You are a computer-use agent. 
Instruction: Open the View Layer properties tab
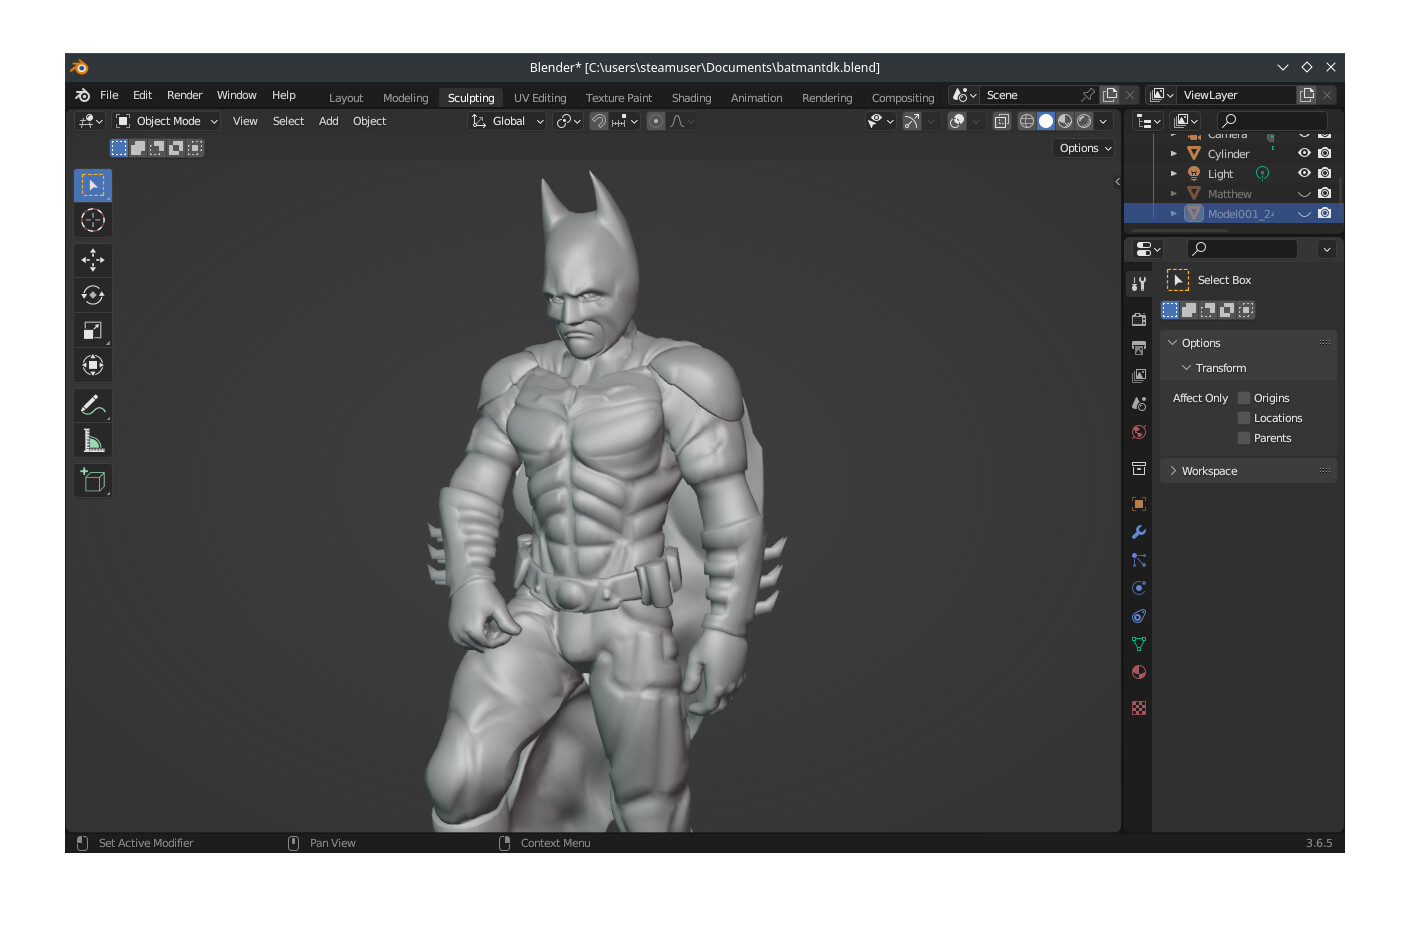coord(1138,376)
